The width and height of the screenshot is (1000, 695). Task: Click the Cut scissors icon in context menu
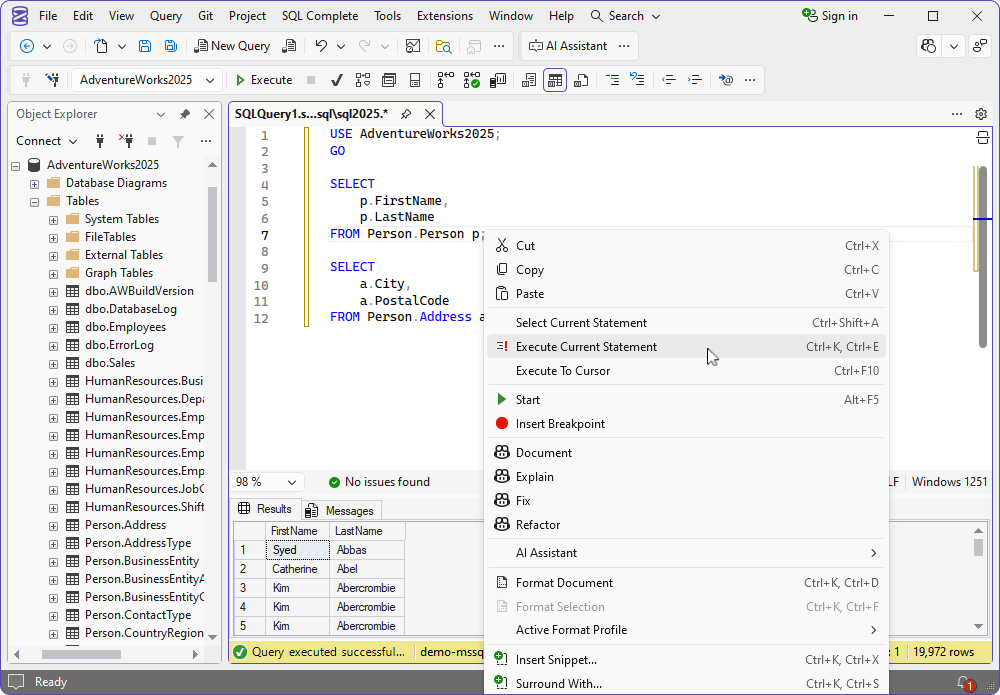coord(502,246)
